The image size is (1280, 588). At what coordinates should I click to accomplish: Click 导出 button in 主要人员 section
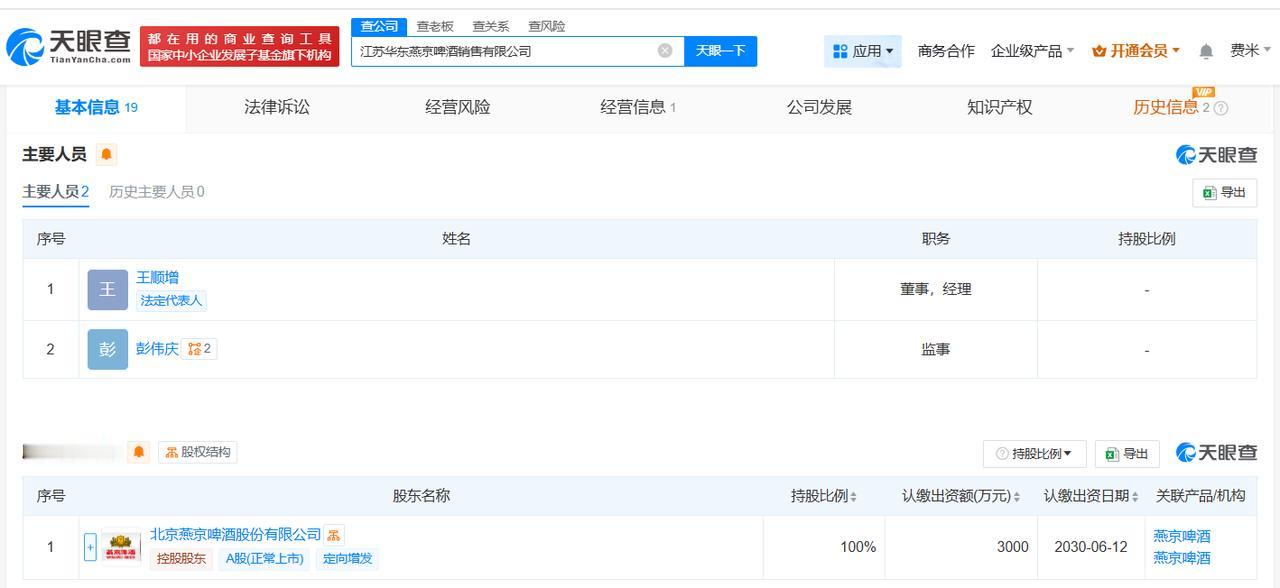(x=1224, y=193)
